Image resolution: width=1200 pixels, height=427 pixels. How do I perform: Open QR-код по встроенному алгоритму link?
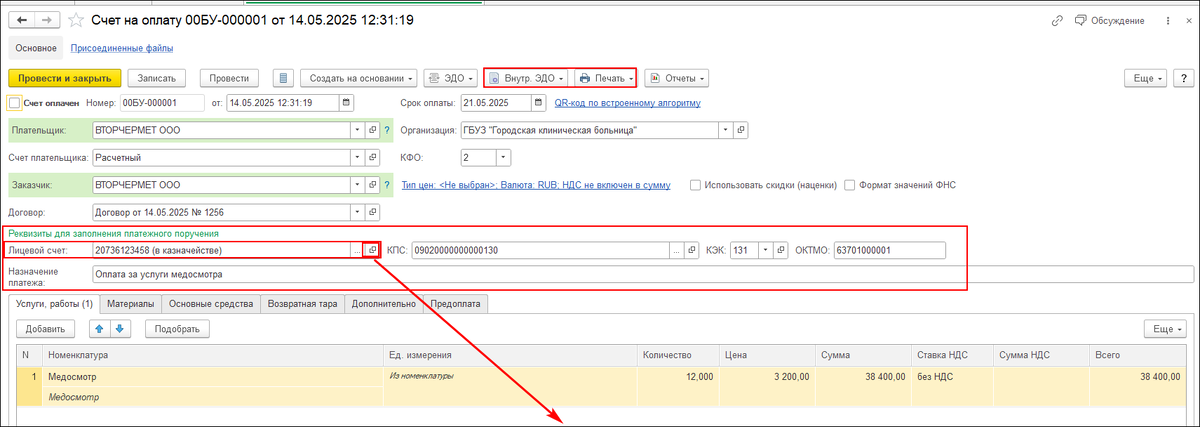click(629, 102)
